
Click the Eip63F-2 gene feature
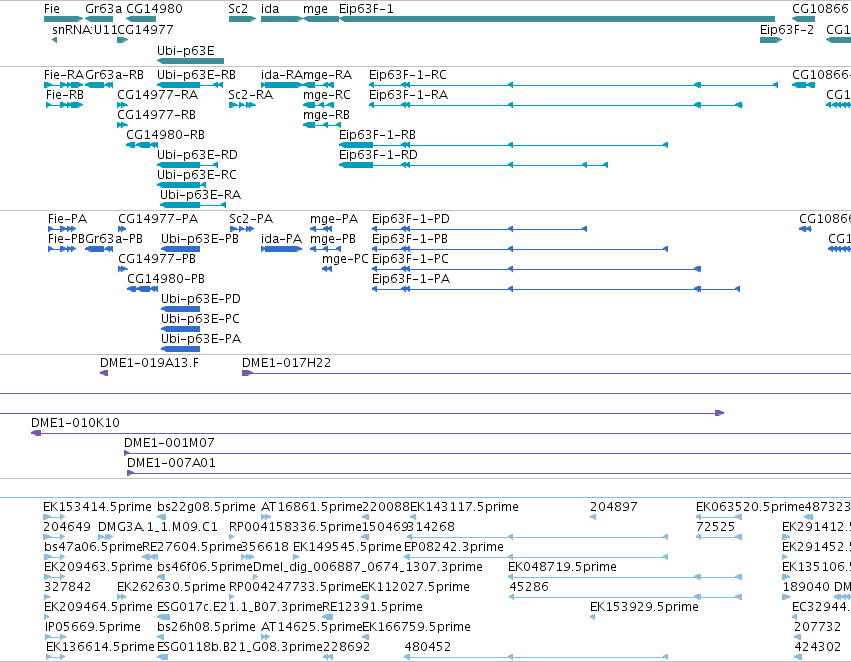pos(771,40)
